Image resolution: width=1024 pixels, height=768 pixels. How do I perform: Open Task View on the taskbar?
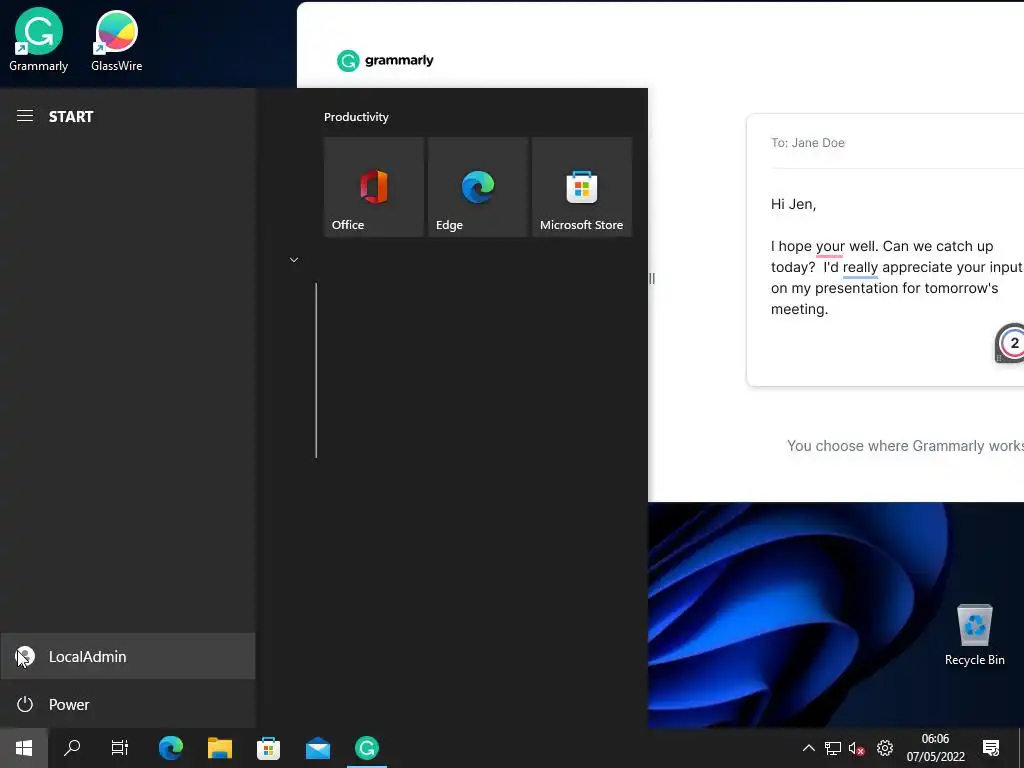[x=120, y=748]
